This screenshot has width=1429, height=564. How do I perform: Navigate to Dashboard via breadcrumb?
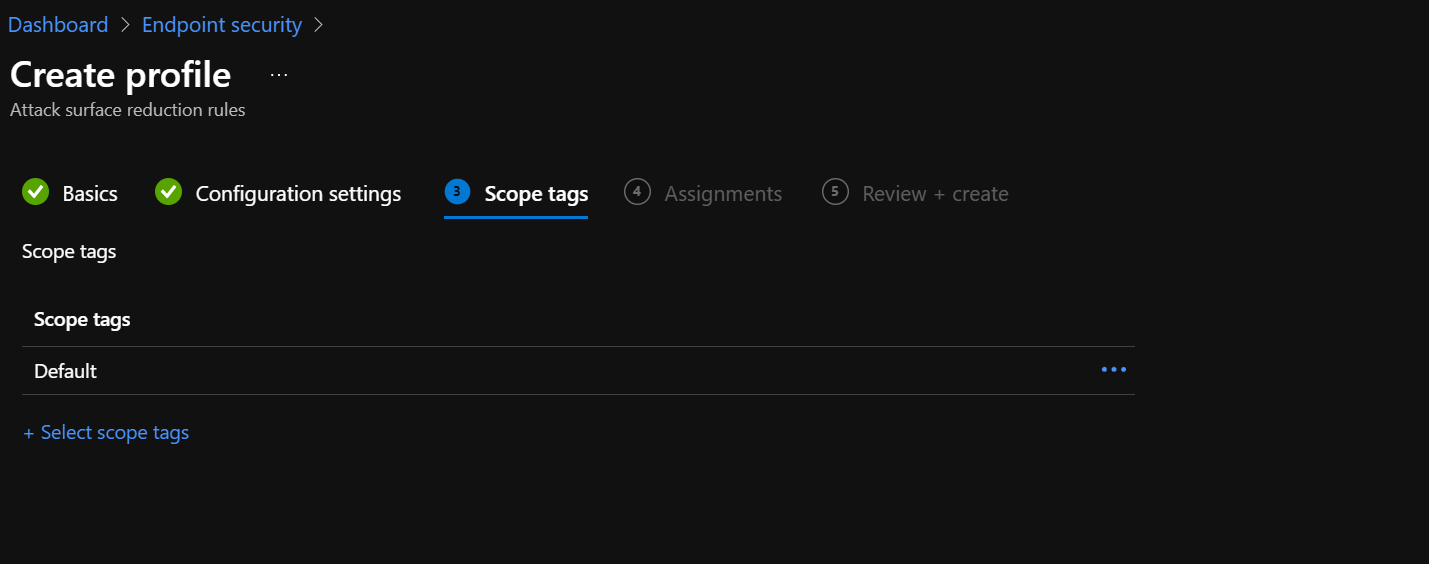click(x=58, y=25)
